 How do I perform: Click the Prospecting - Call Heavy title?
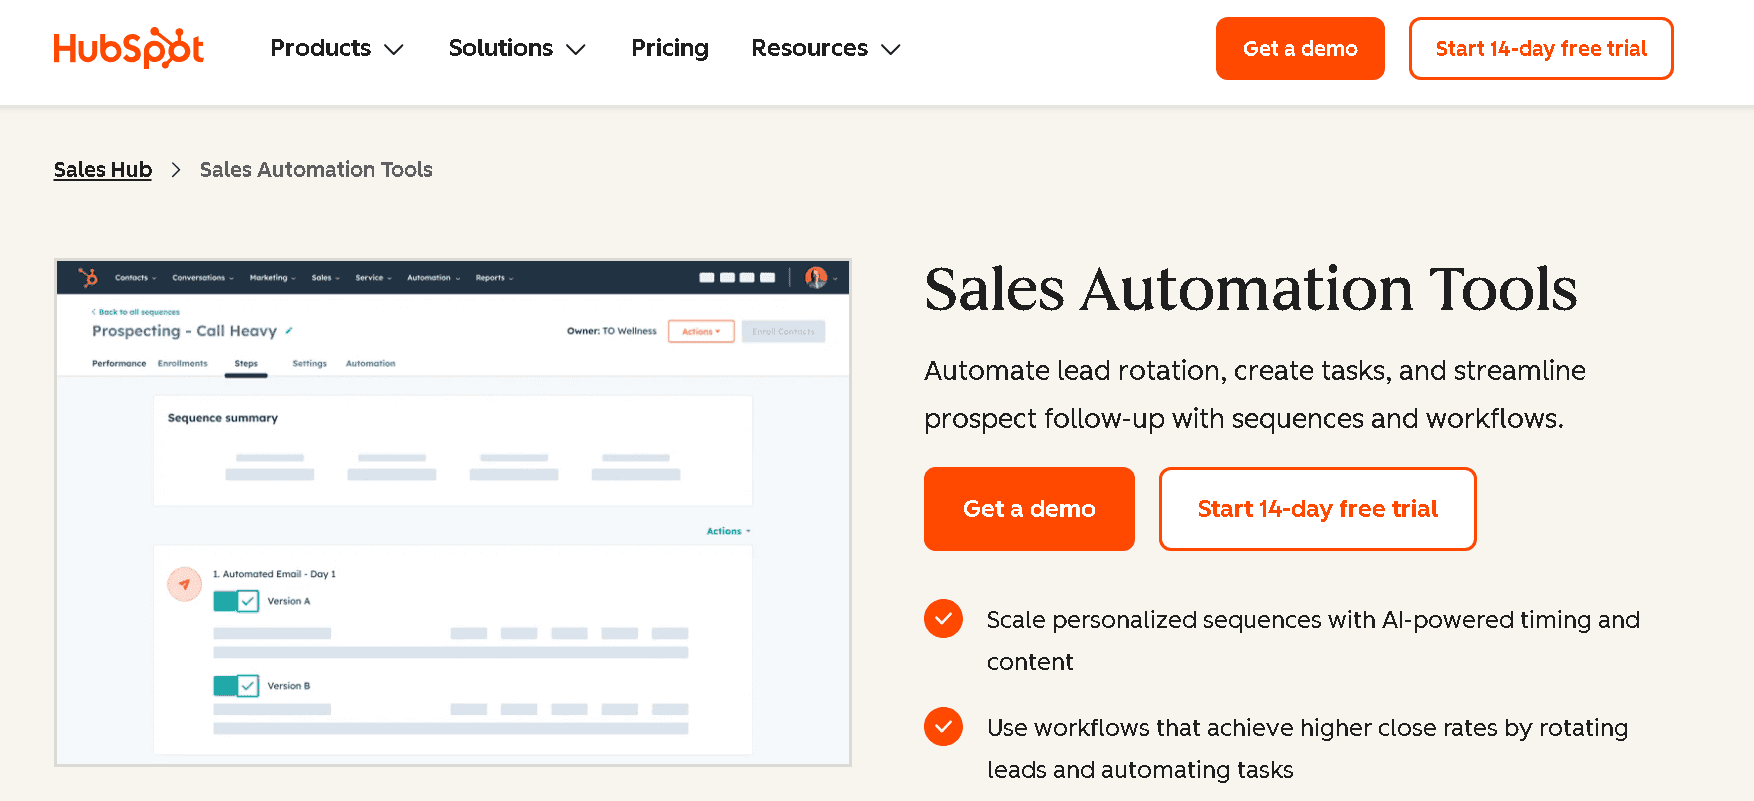pyautogui.click(x=185, y=331)
